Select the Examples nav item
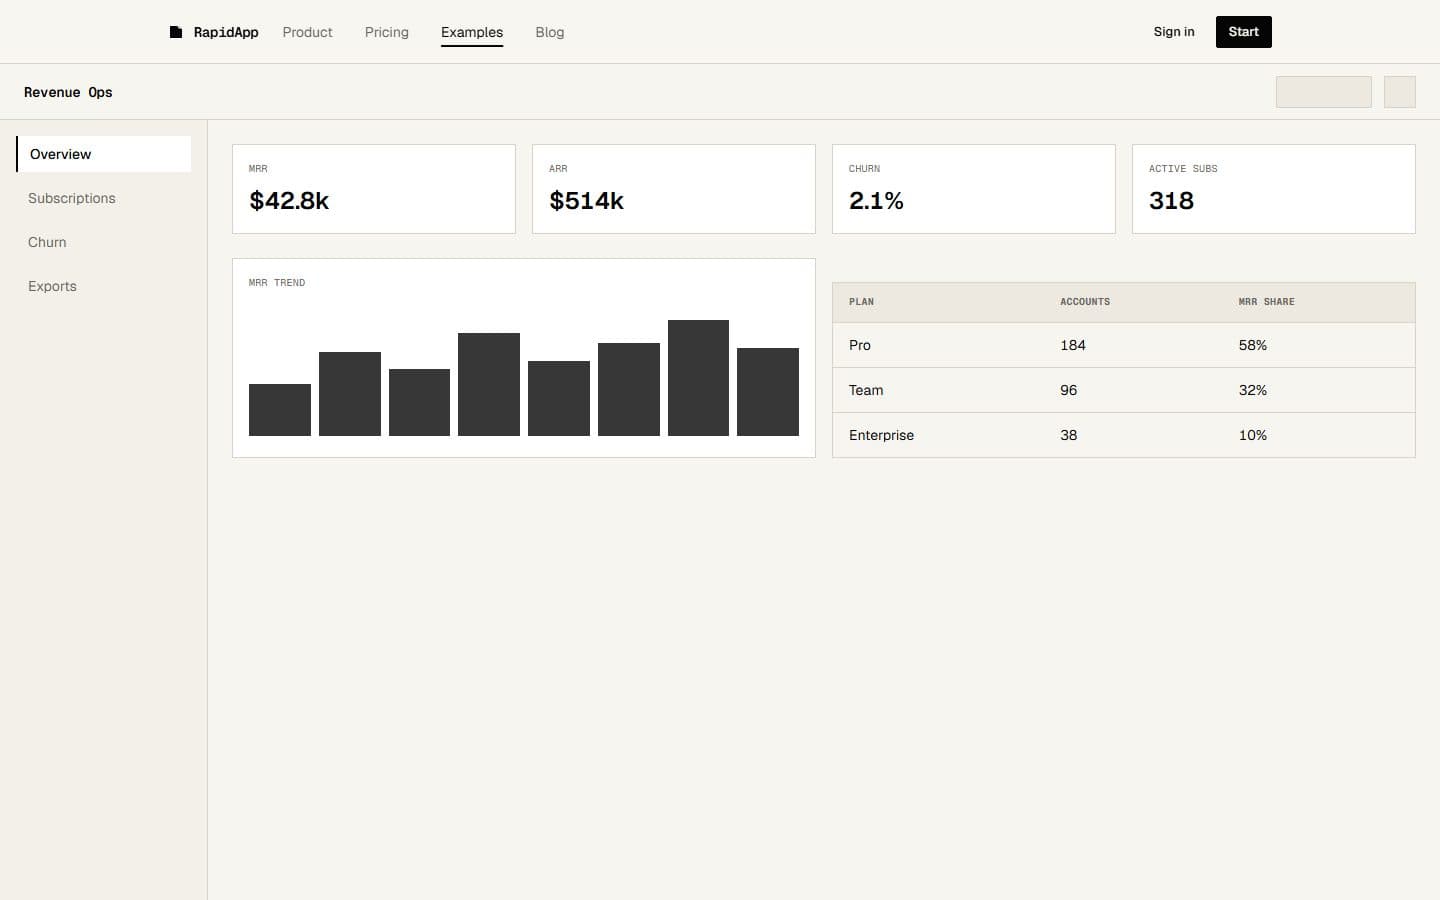Image resolution: width=1440 pixels, height=900 pixels. 472,32
